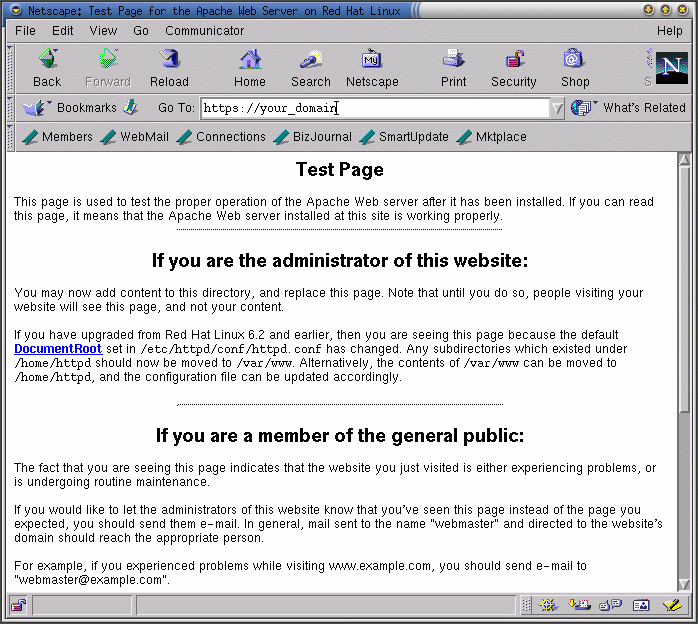Viewport: 698px width, 624px height.
Task: Click the vertical scrollbar down arrow
Action: (x=684, y=585)
